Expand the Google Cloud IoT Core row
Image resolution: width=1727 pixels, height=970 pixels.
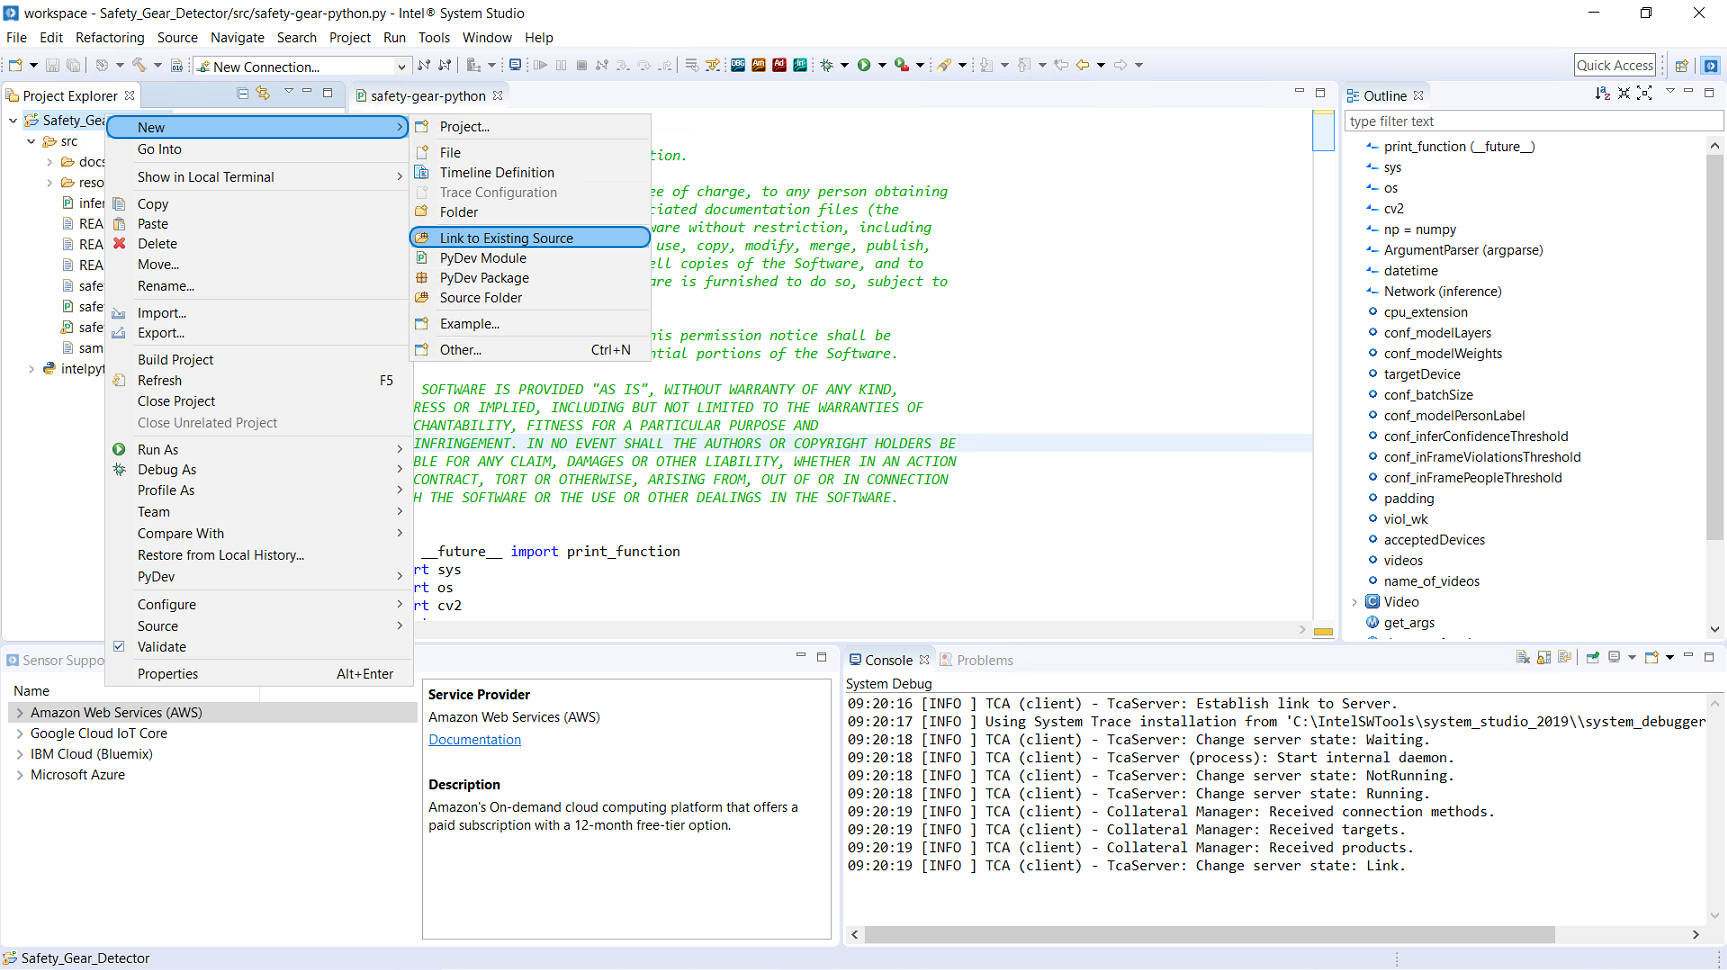point(20,734)
